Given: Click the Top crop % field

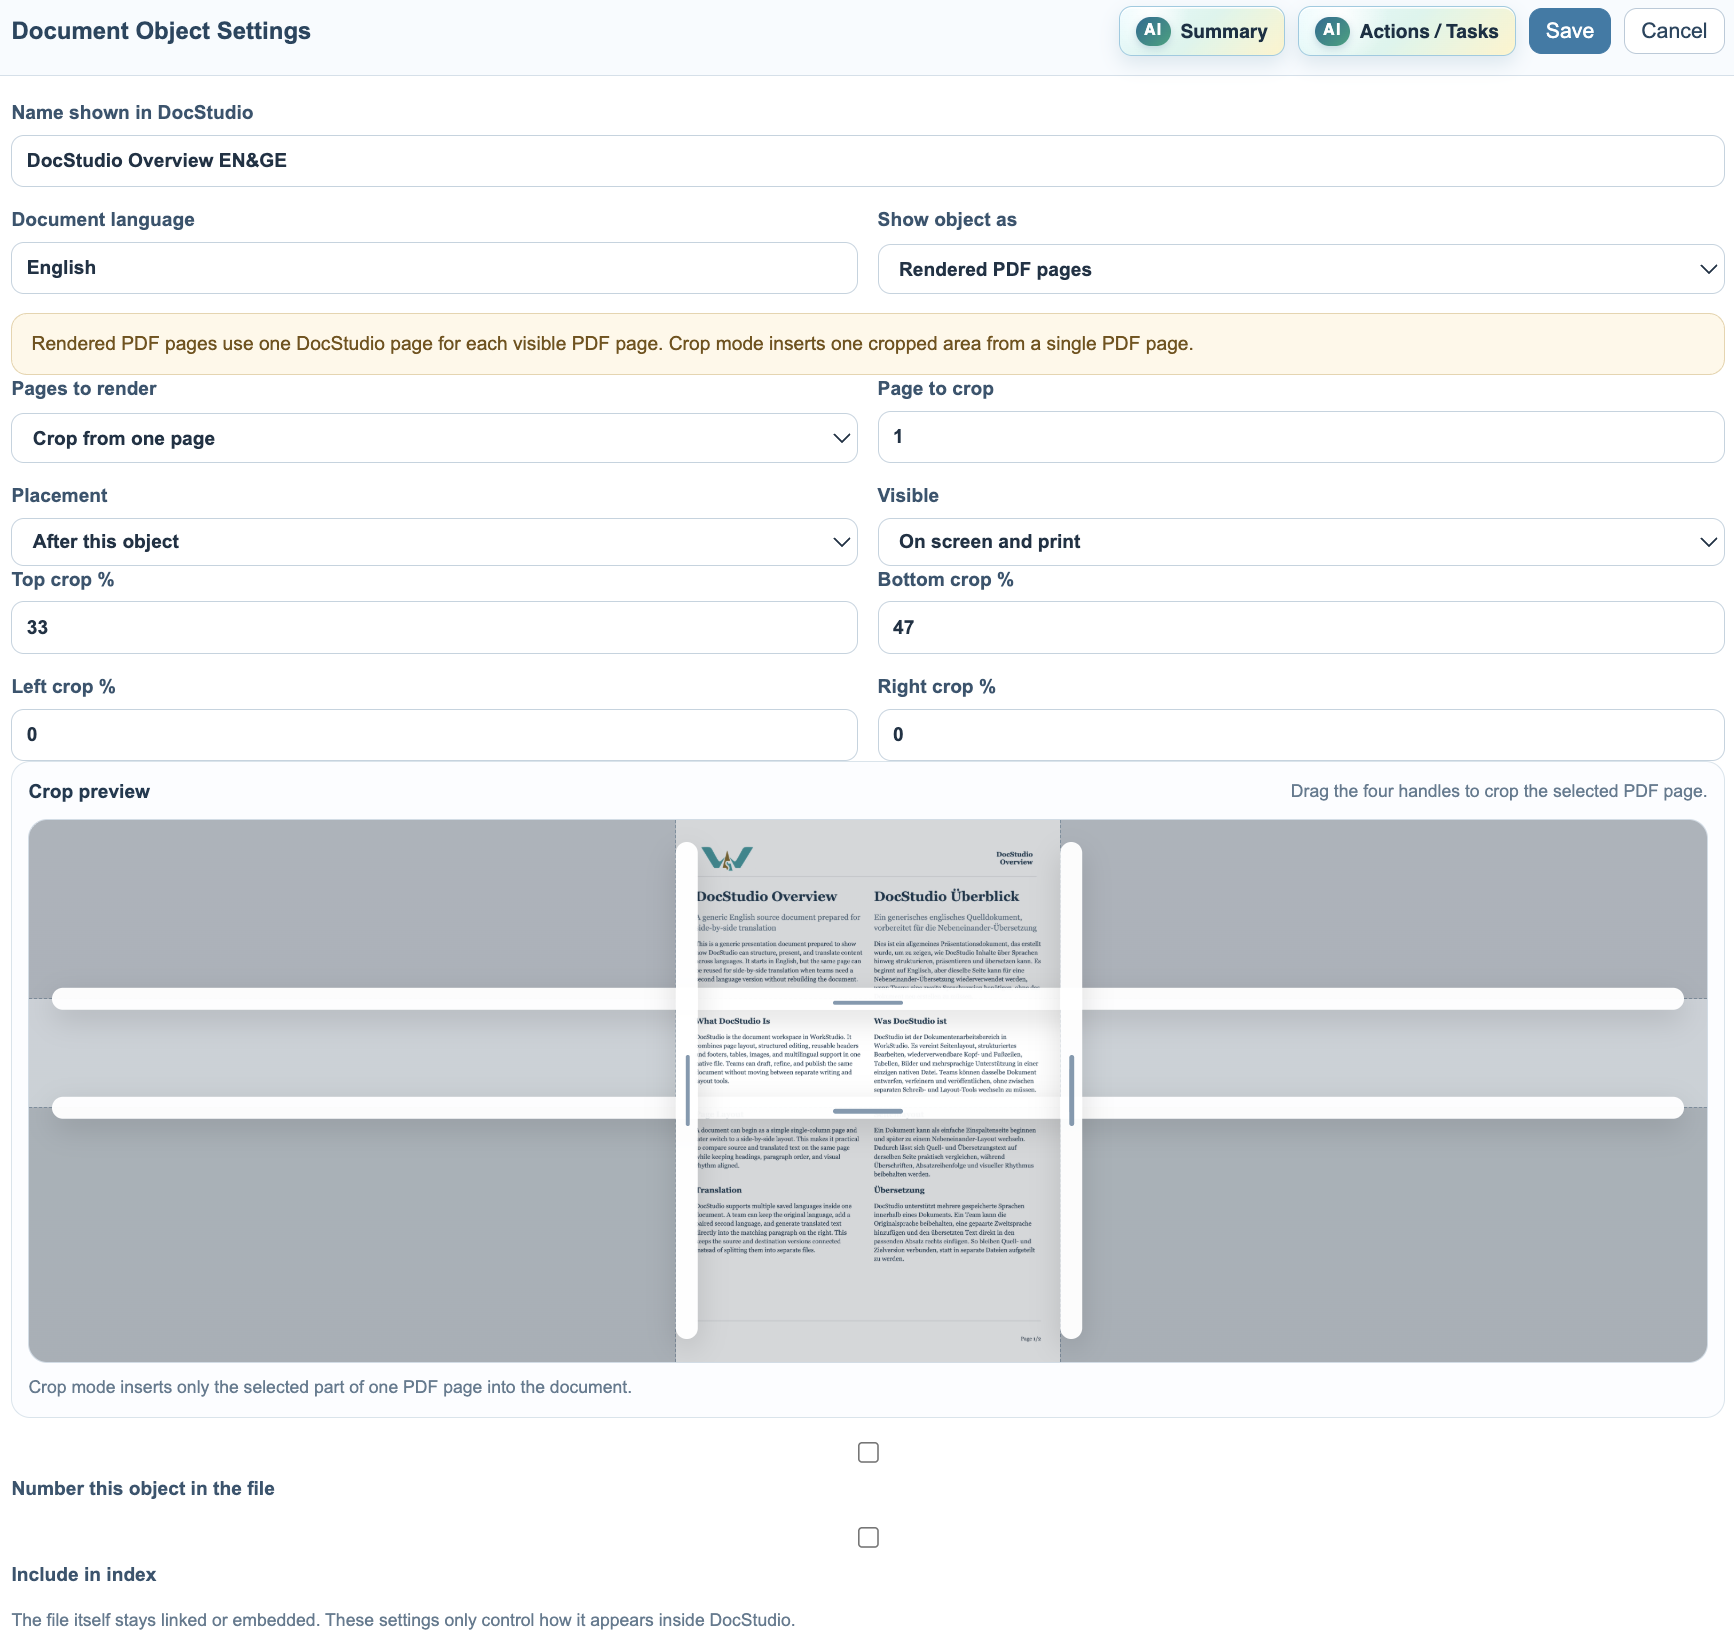Looking at the screenshot, I should coord(434,628).
